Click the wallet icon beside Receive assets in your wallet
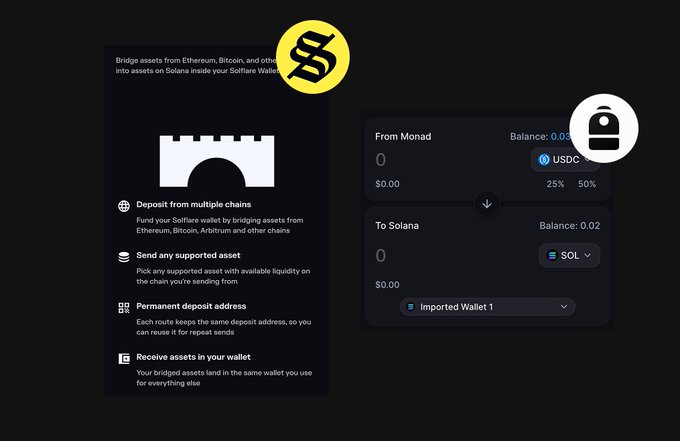The image size is (680, 441). click(124, 359)
